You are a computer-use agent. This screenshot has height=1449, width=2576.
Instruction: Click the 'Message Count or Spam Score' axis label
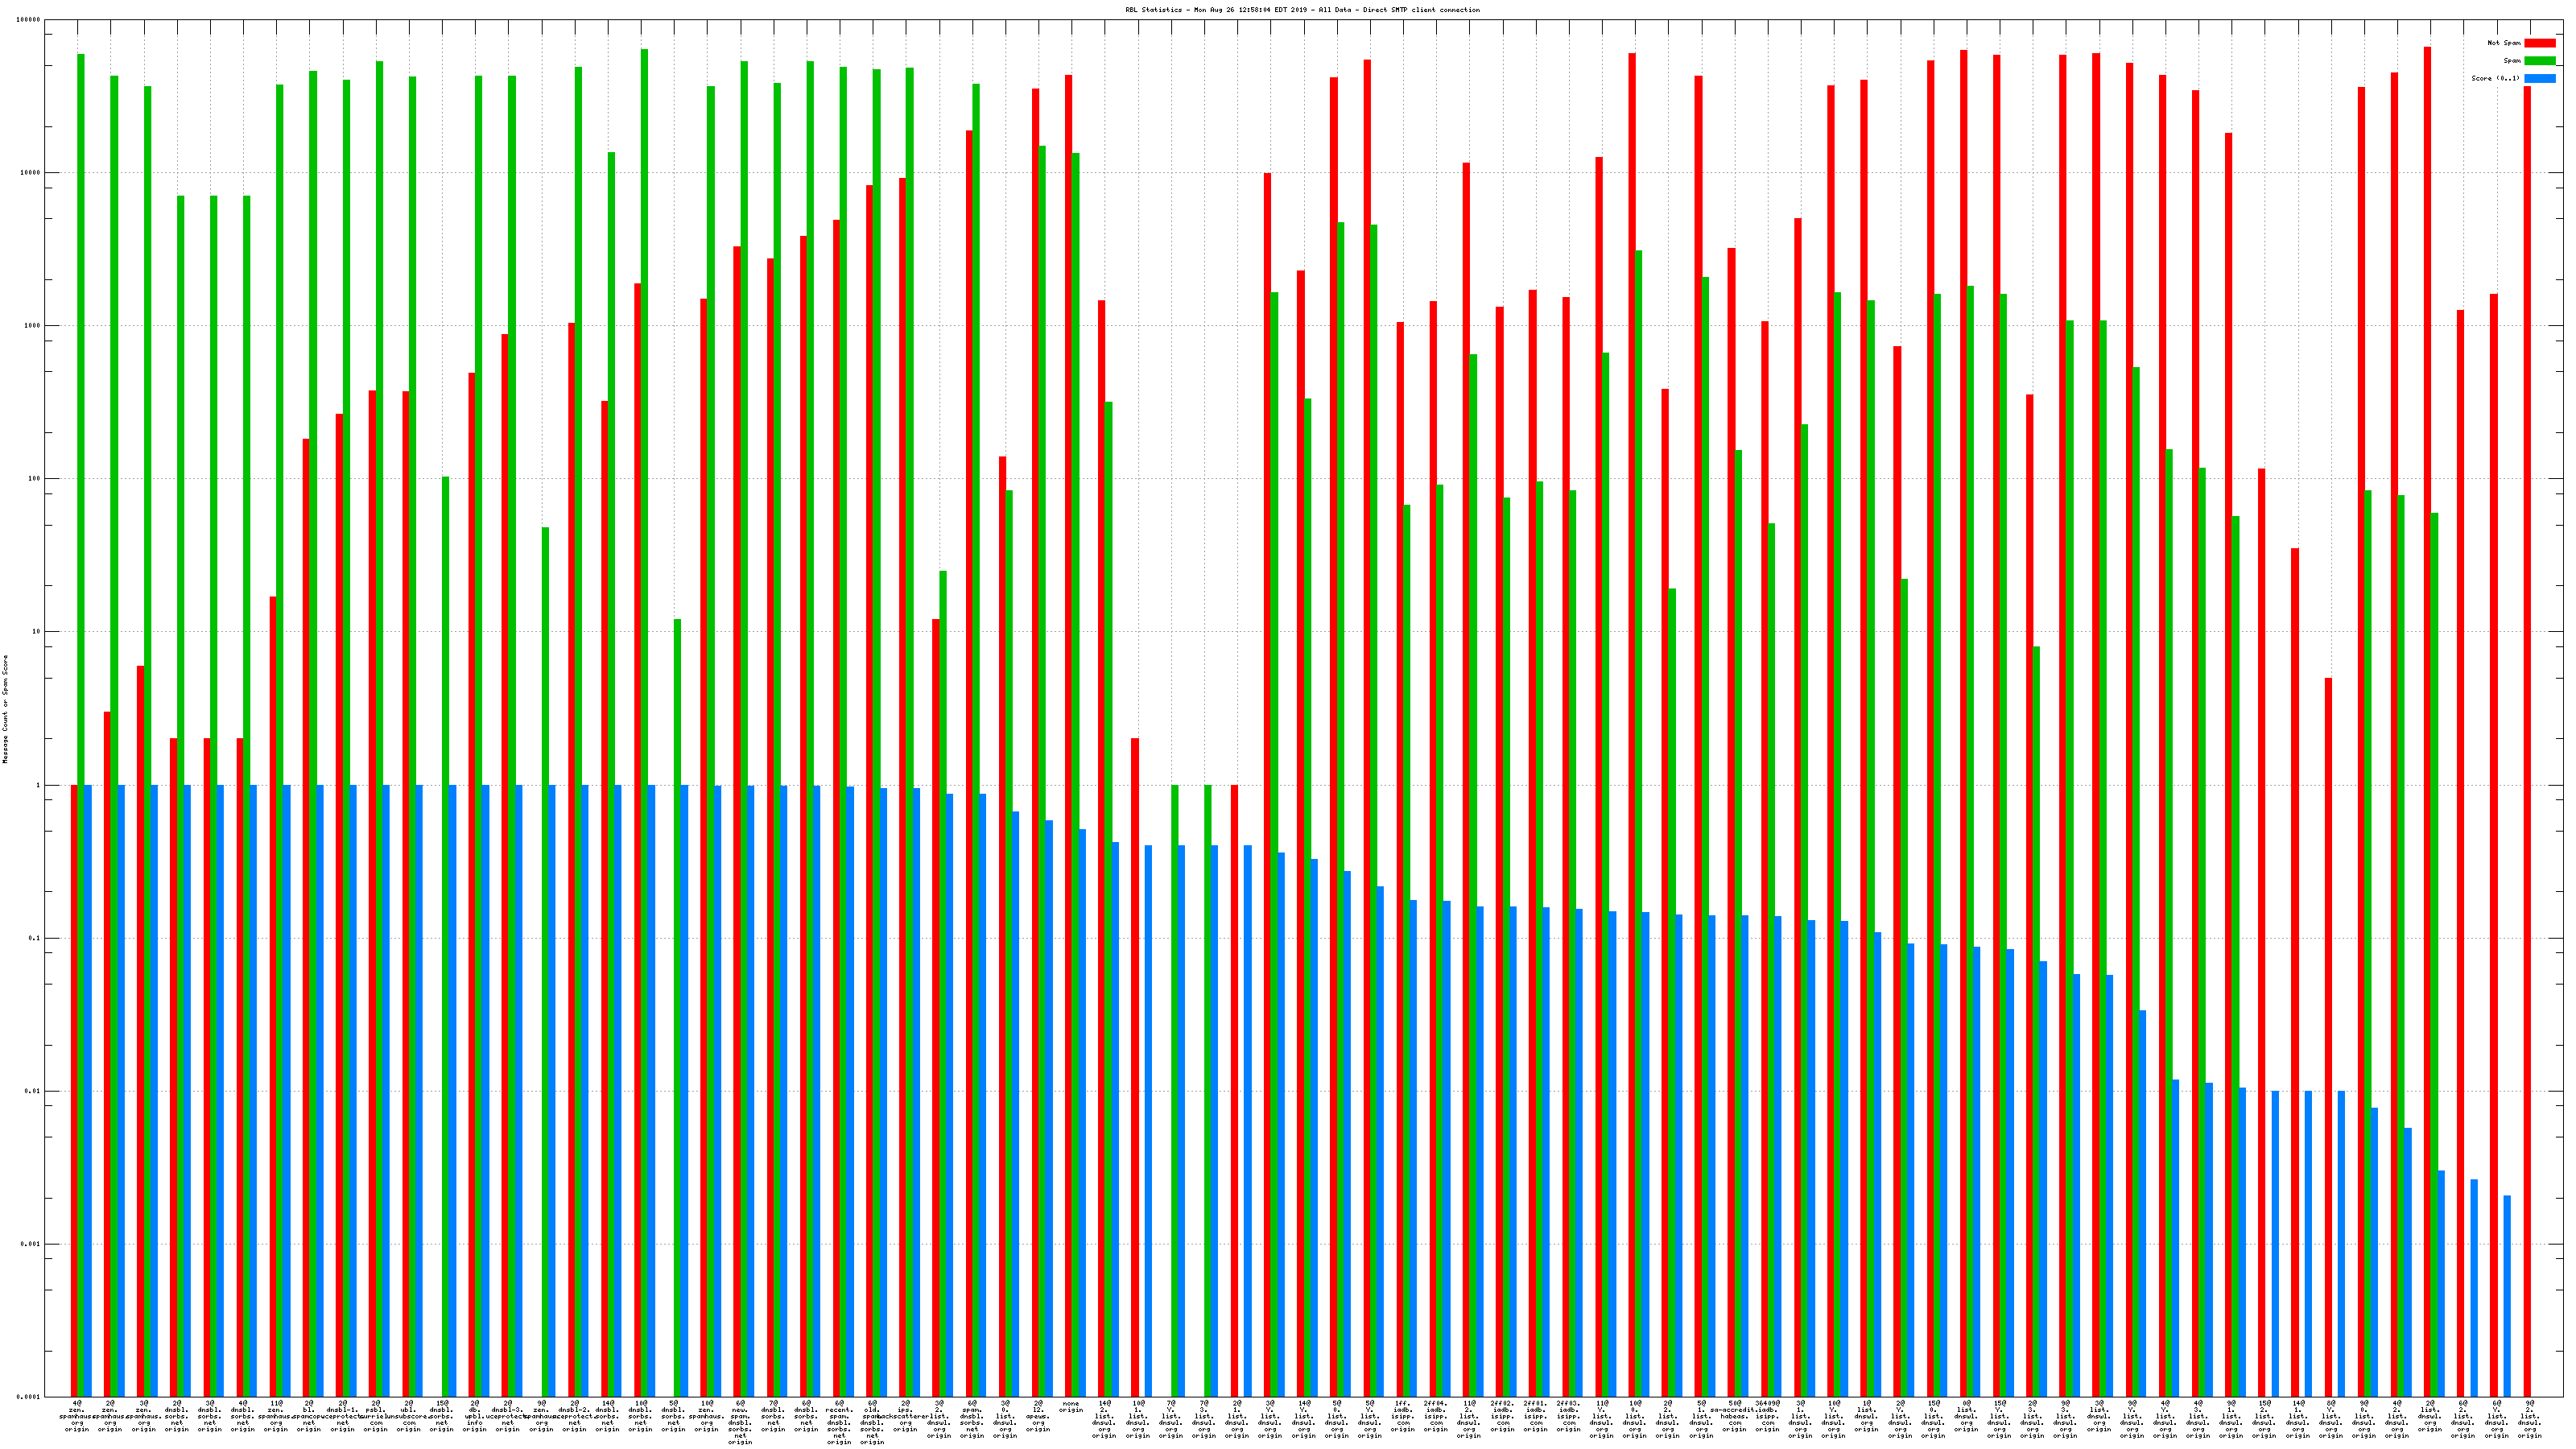[5, 709]
